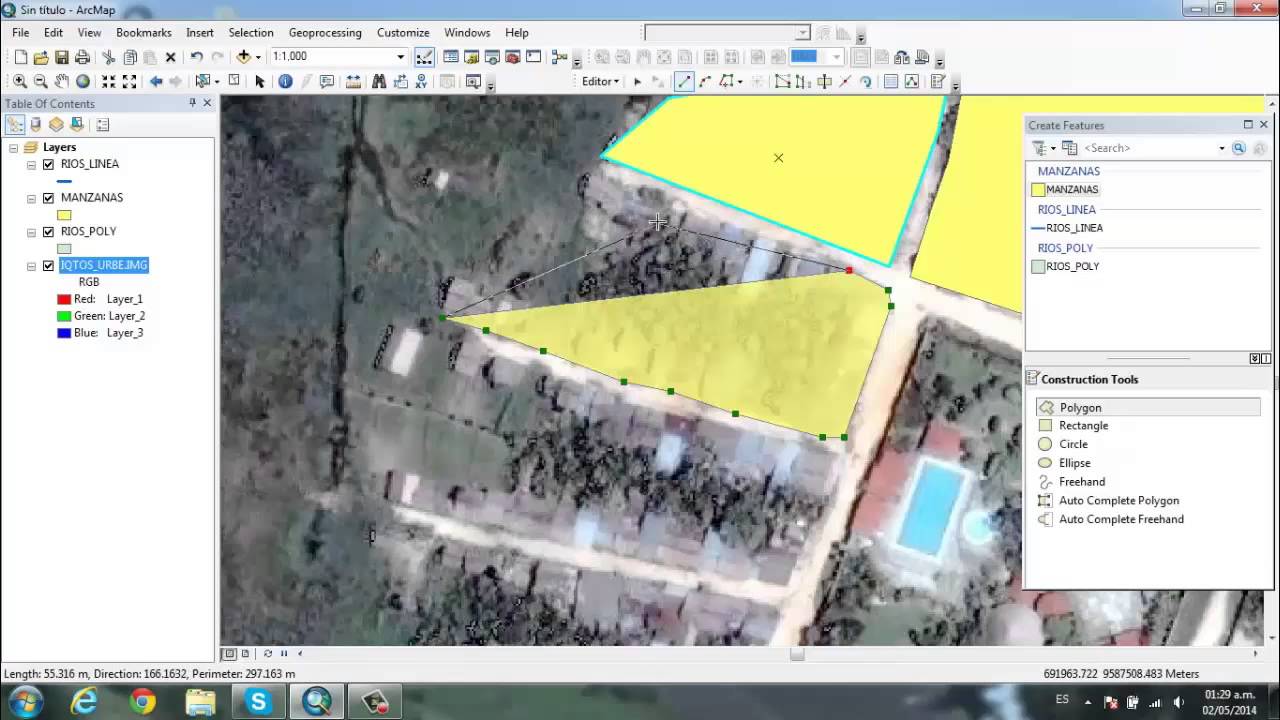Select the Select Elements black arrow tool
The width and height of the screenshot is (1280, 720).
coord(260,81)
